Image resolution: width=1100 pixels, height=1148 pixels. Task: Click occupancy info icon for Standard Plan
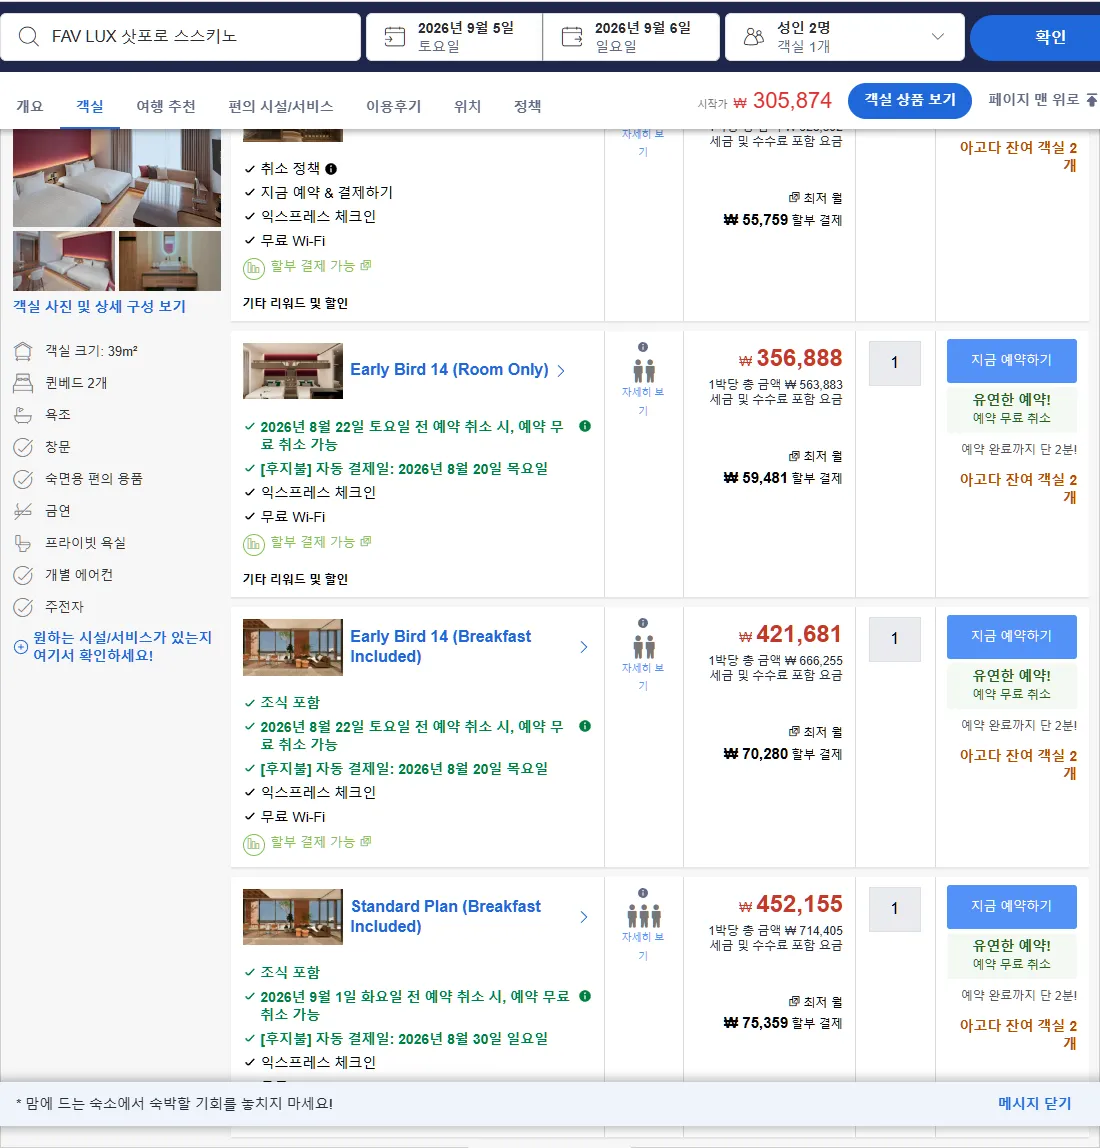tap(643, 893)
